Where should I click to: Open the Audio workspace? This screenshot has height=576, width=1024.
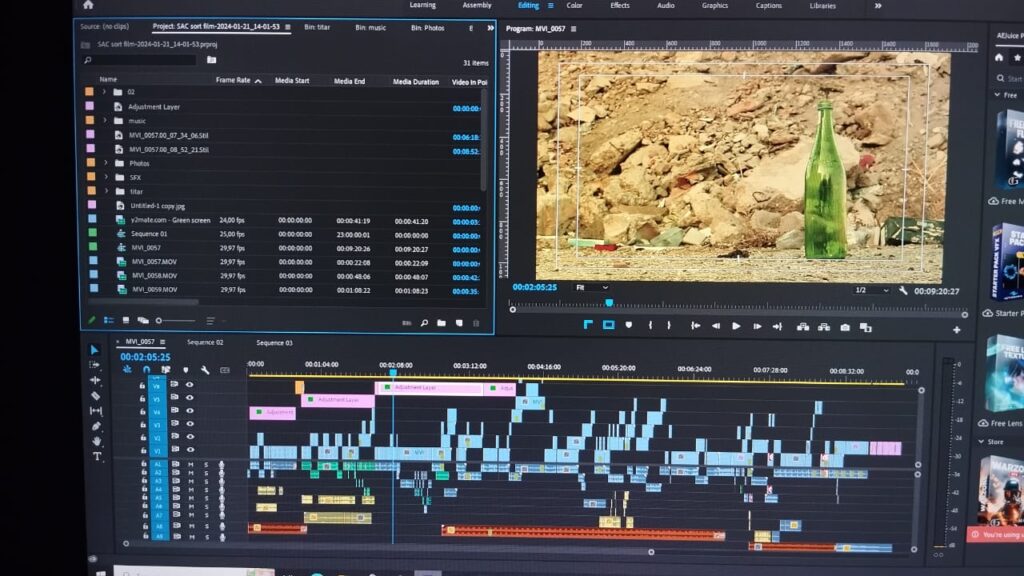(x=665, y=5)
